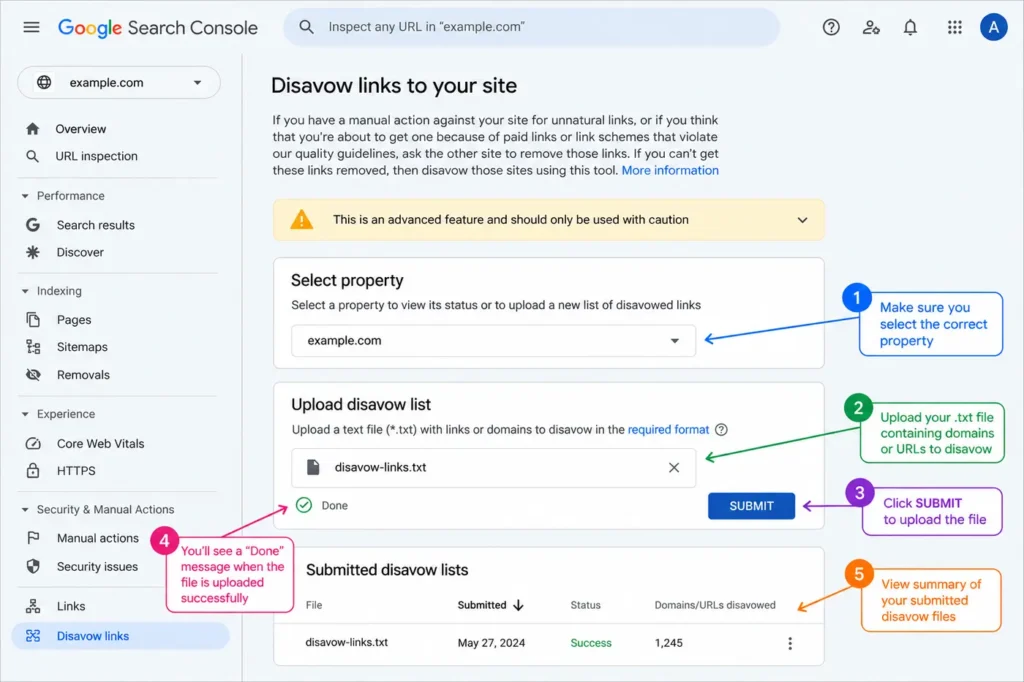Open more options for disavow-links.txt row
The width and height of the screenshot is (1024, 682).
(790, 643)
